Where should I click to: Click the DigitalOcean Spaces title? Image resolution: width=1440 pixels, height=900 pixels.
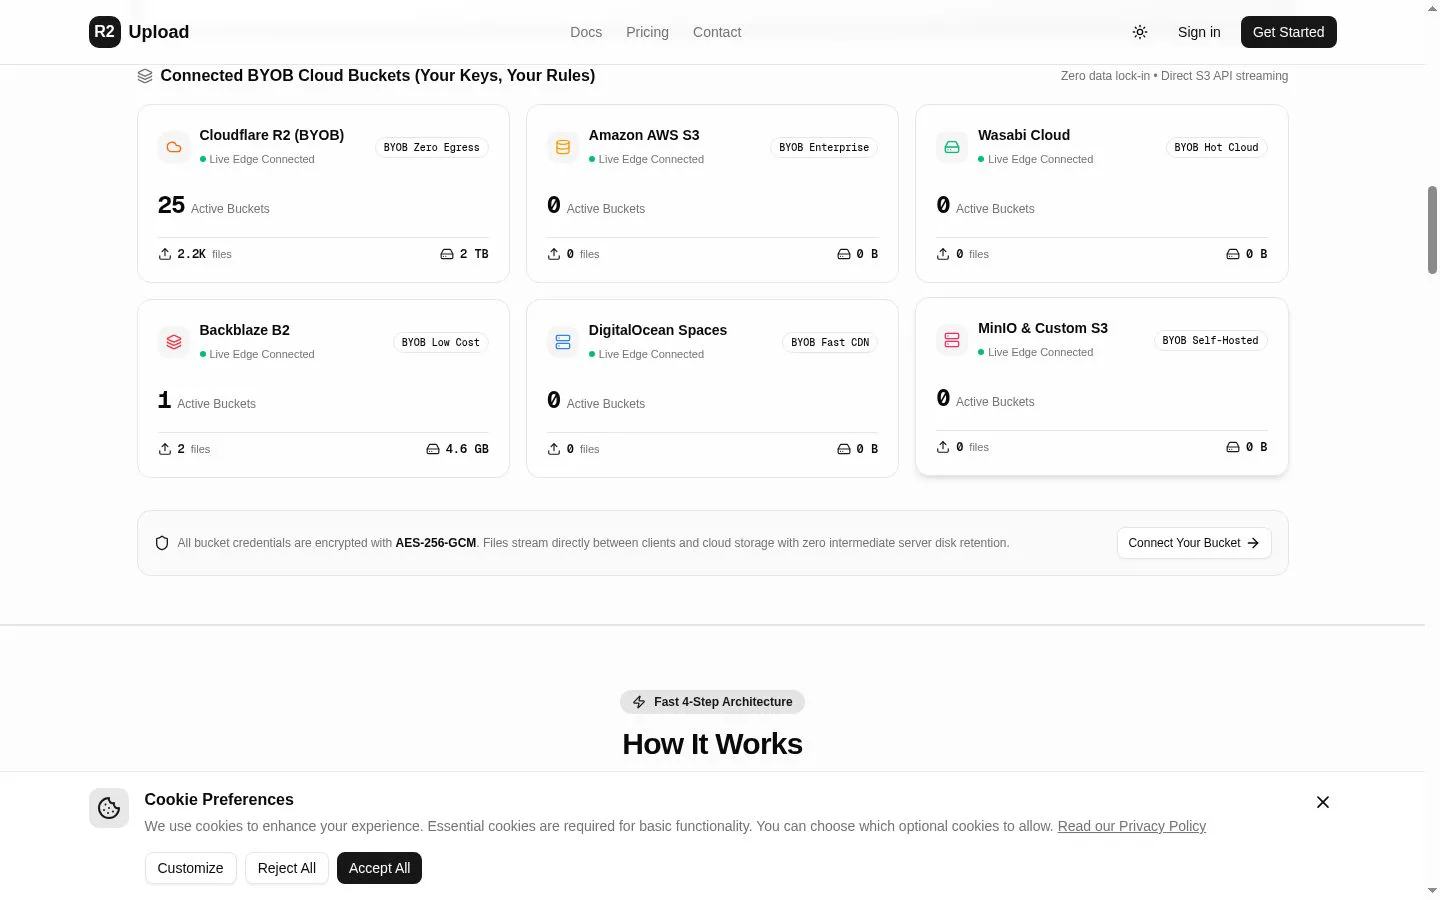pos(658,330)
